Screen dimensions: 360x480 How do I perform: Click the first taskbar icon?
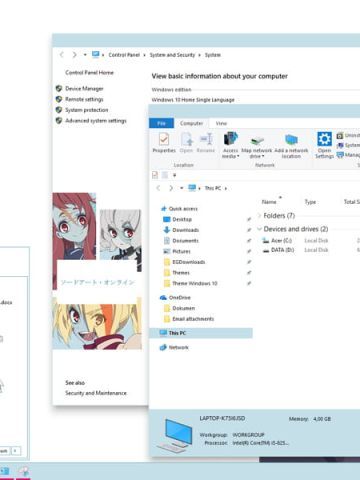[x=5, y=471]
